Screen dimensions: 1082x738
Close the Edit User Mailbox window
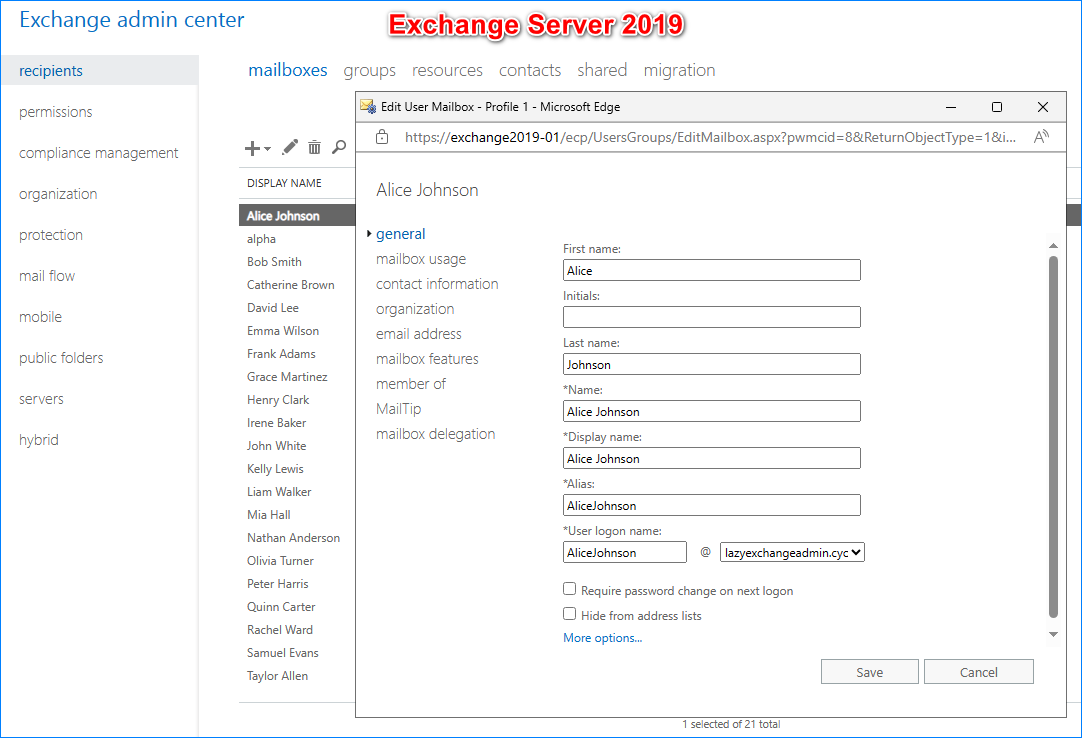[x=1043, y=107]
